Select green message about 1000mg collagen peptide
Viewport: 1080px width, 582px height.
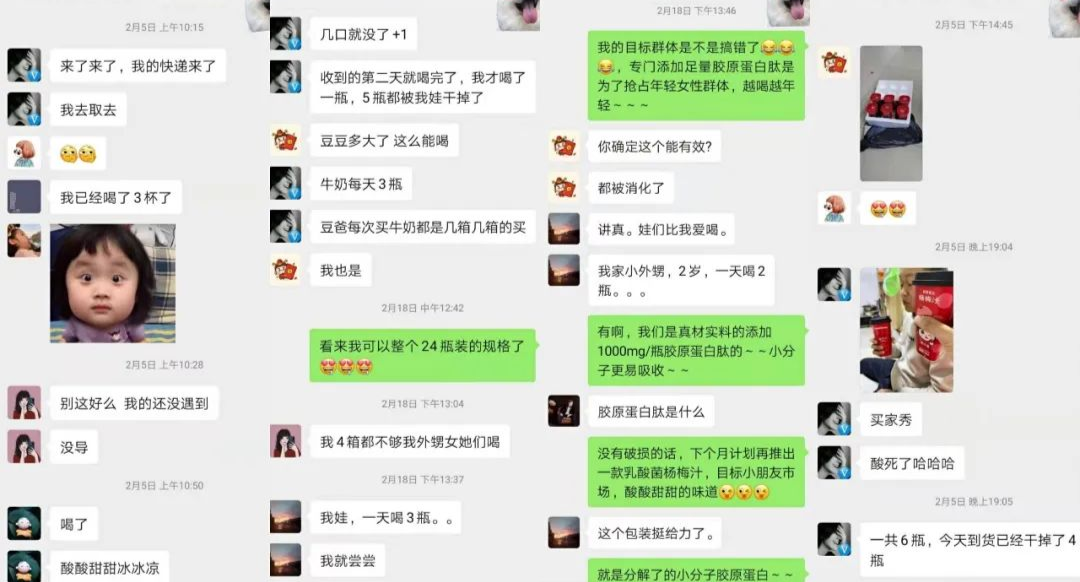(x=696, y=351)
